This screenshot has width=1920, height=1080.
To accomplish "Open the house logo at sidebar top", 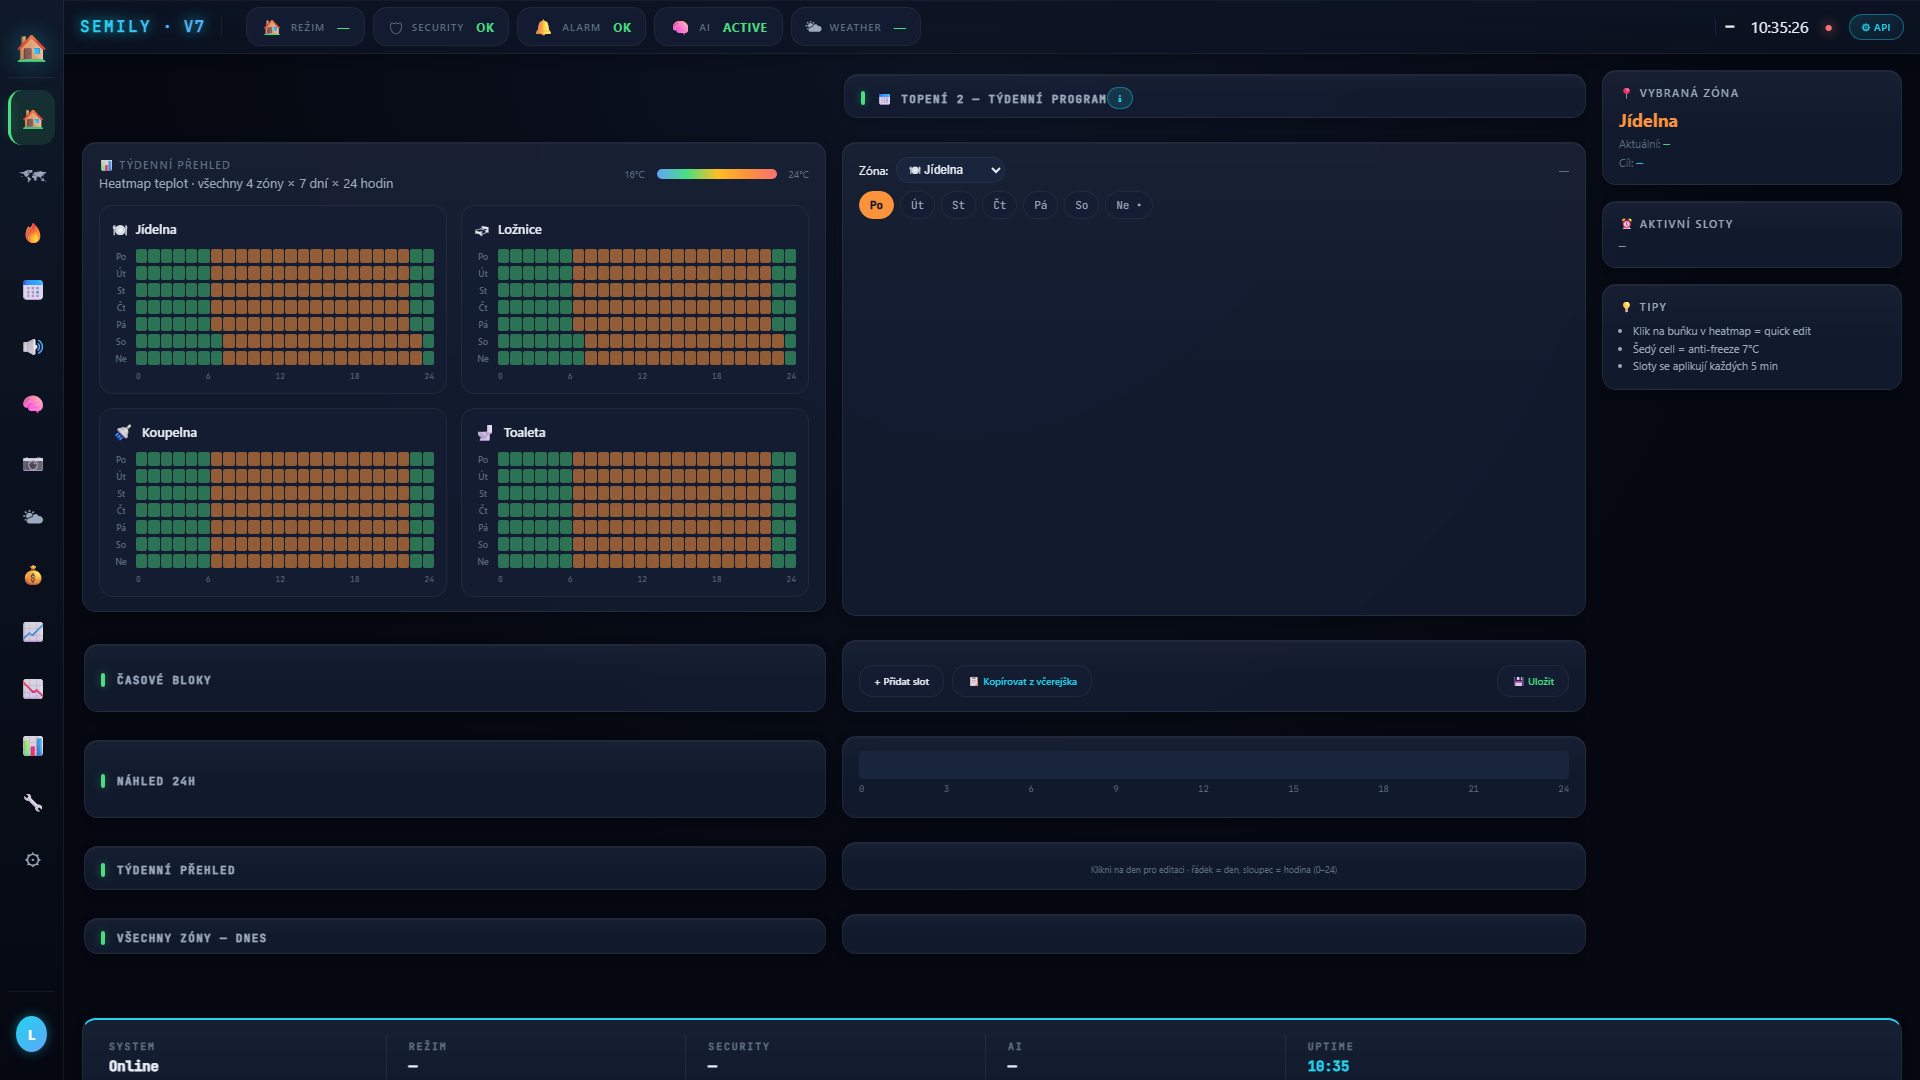I will pyautogui.click(x=32, y=47).
